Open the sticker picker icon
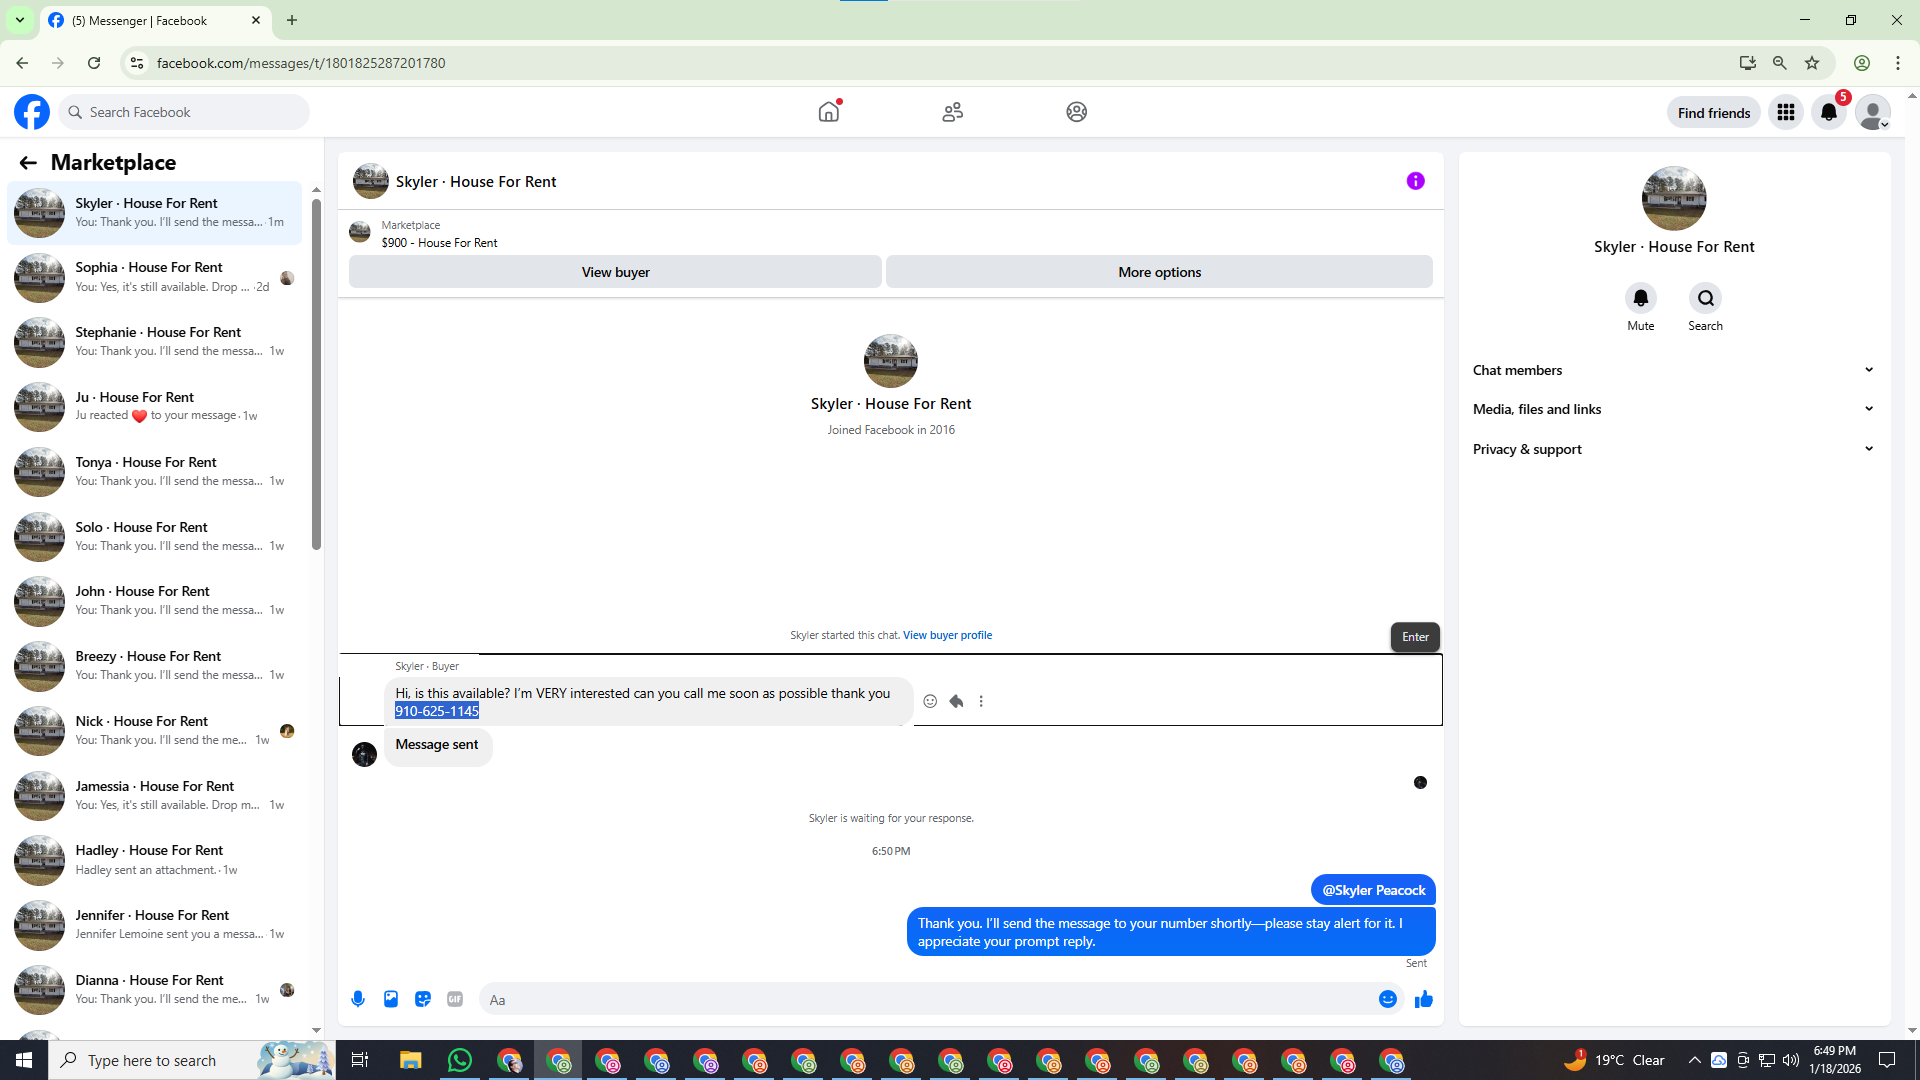Viewport: 1920px width, 1080px height. 423,999
